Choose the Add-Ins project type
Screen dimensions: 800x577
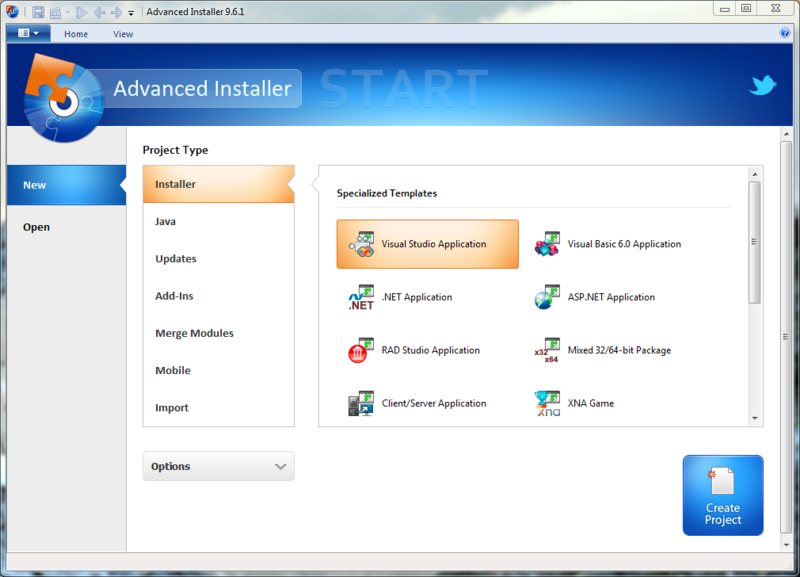[x=218, y=296]
